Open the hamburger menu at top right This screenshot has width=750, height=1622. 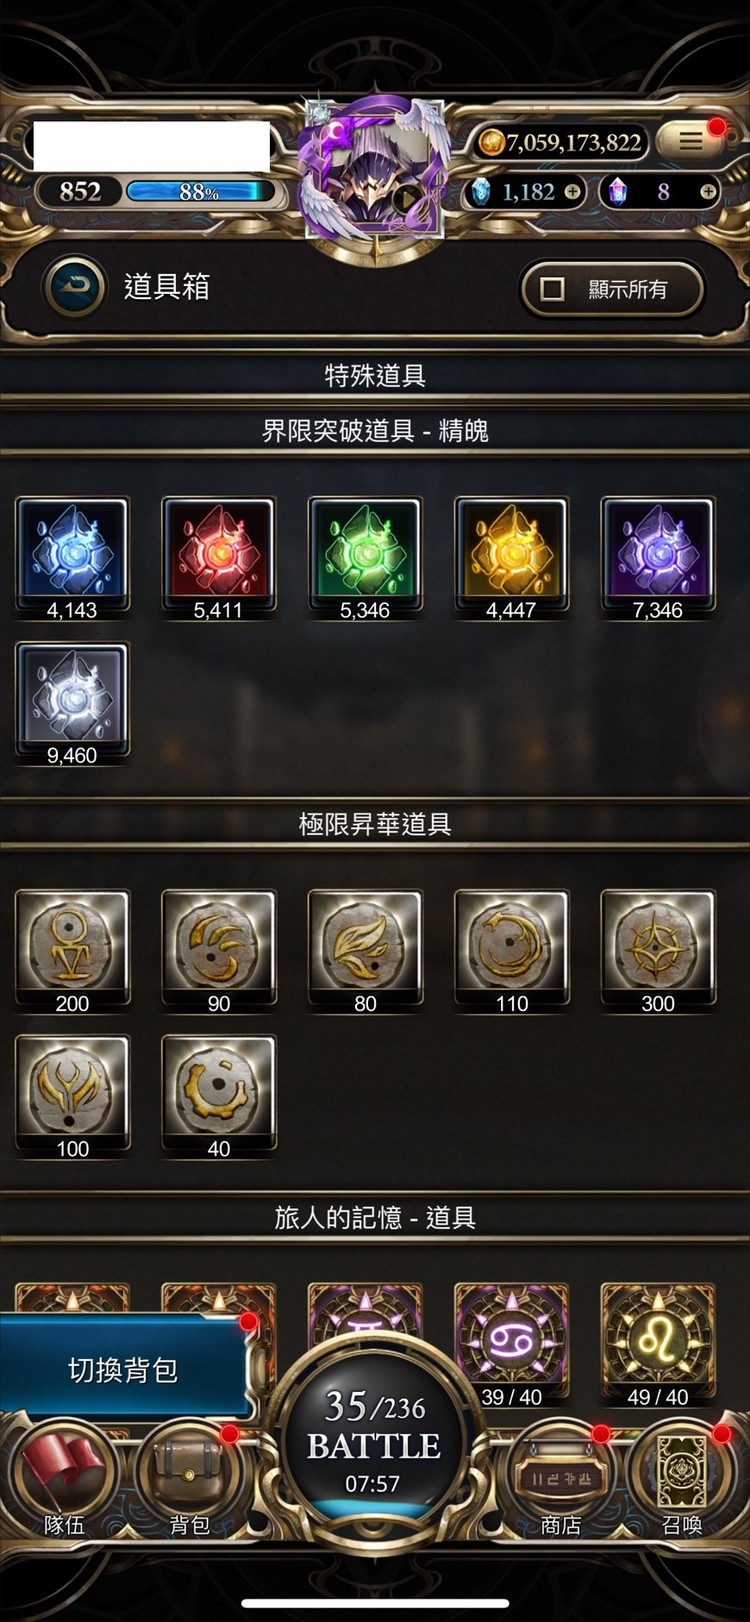pyautogui.click(x=692, y=141)
